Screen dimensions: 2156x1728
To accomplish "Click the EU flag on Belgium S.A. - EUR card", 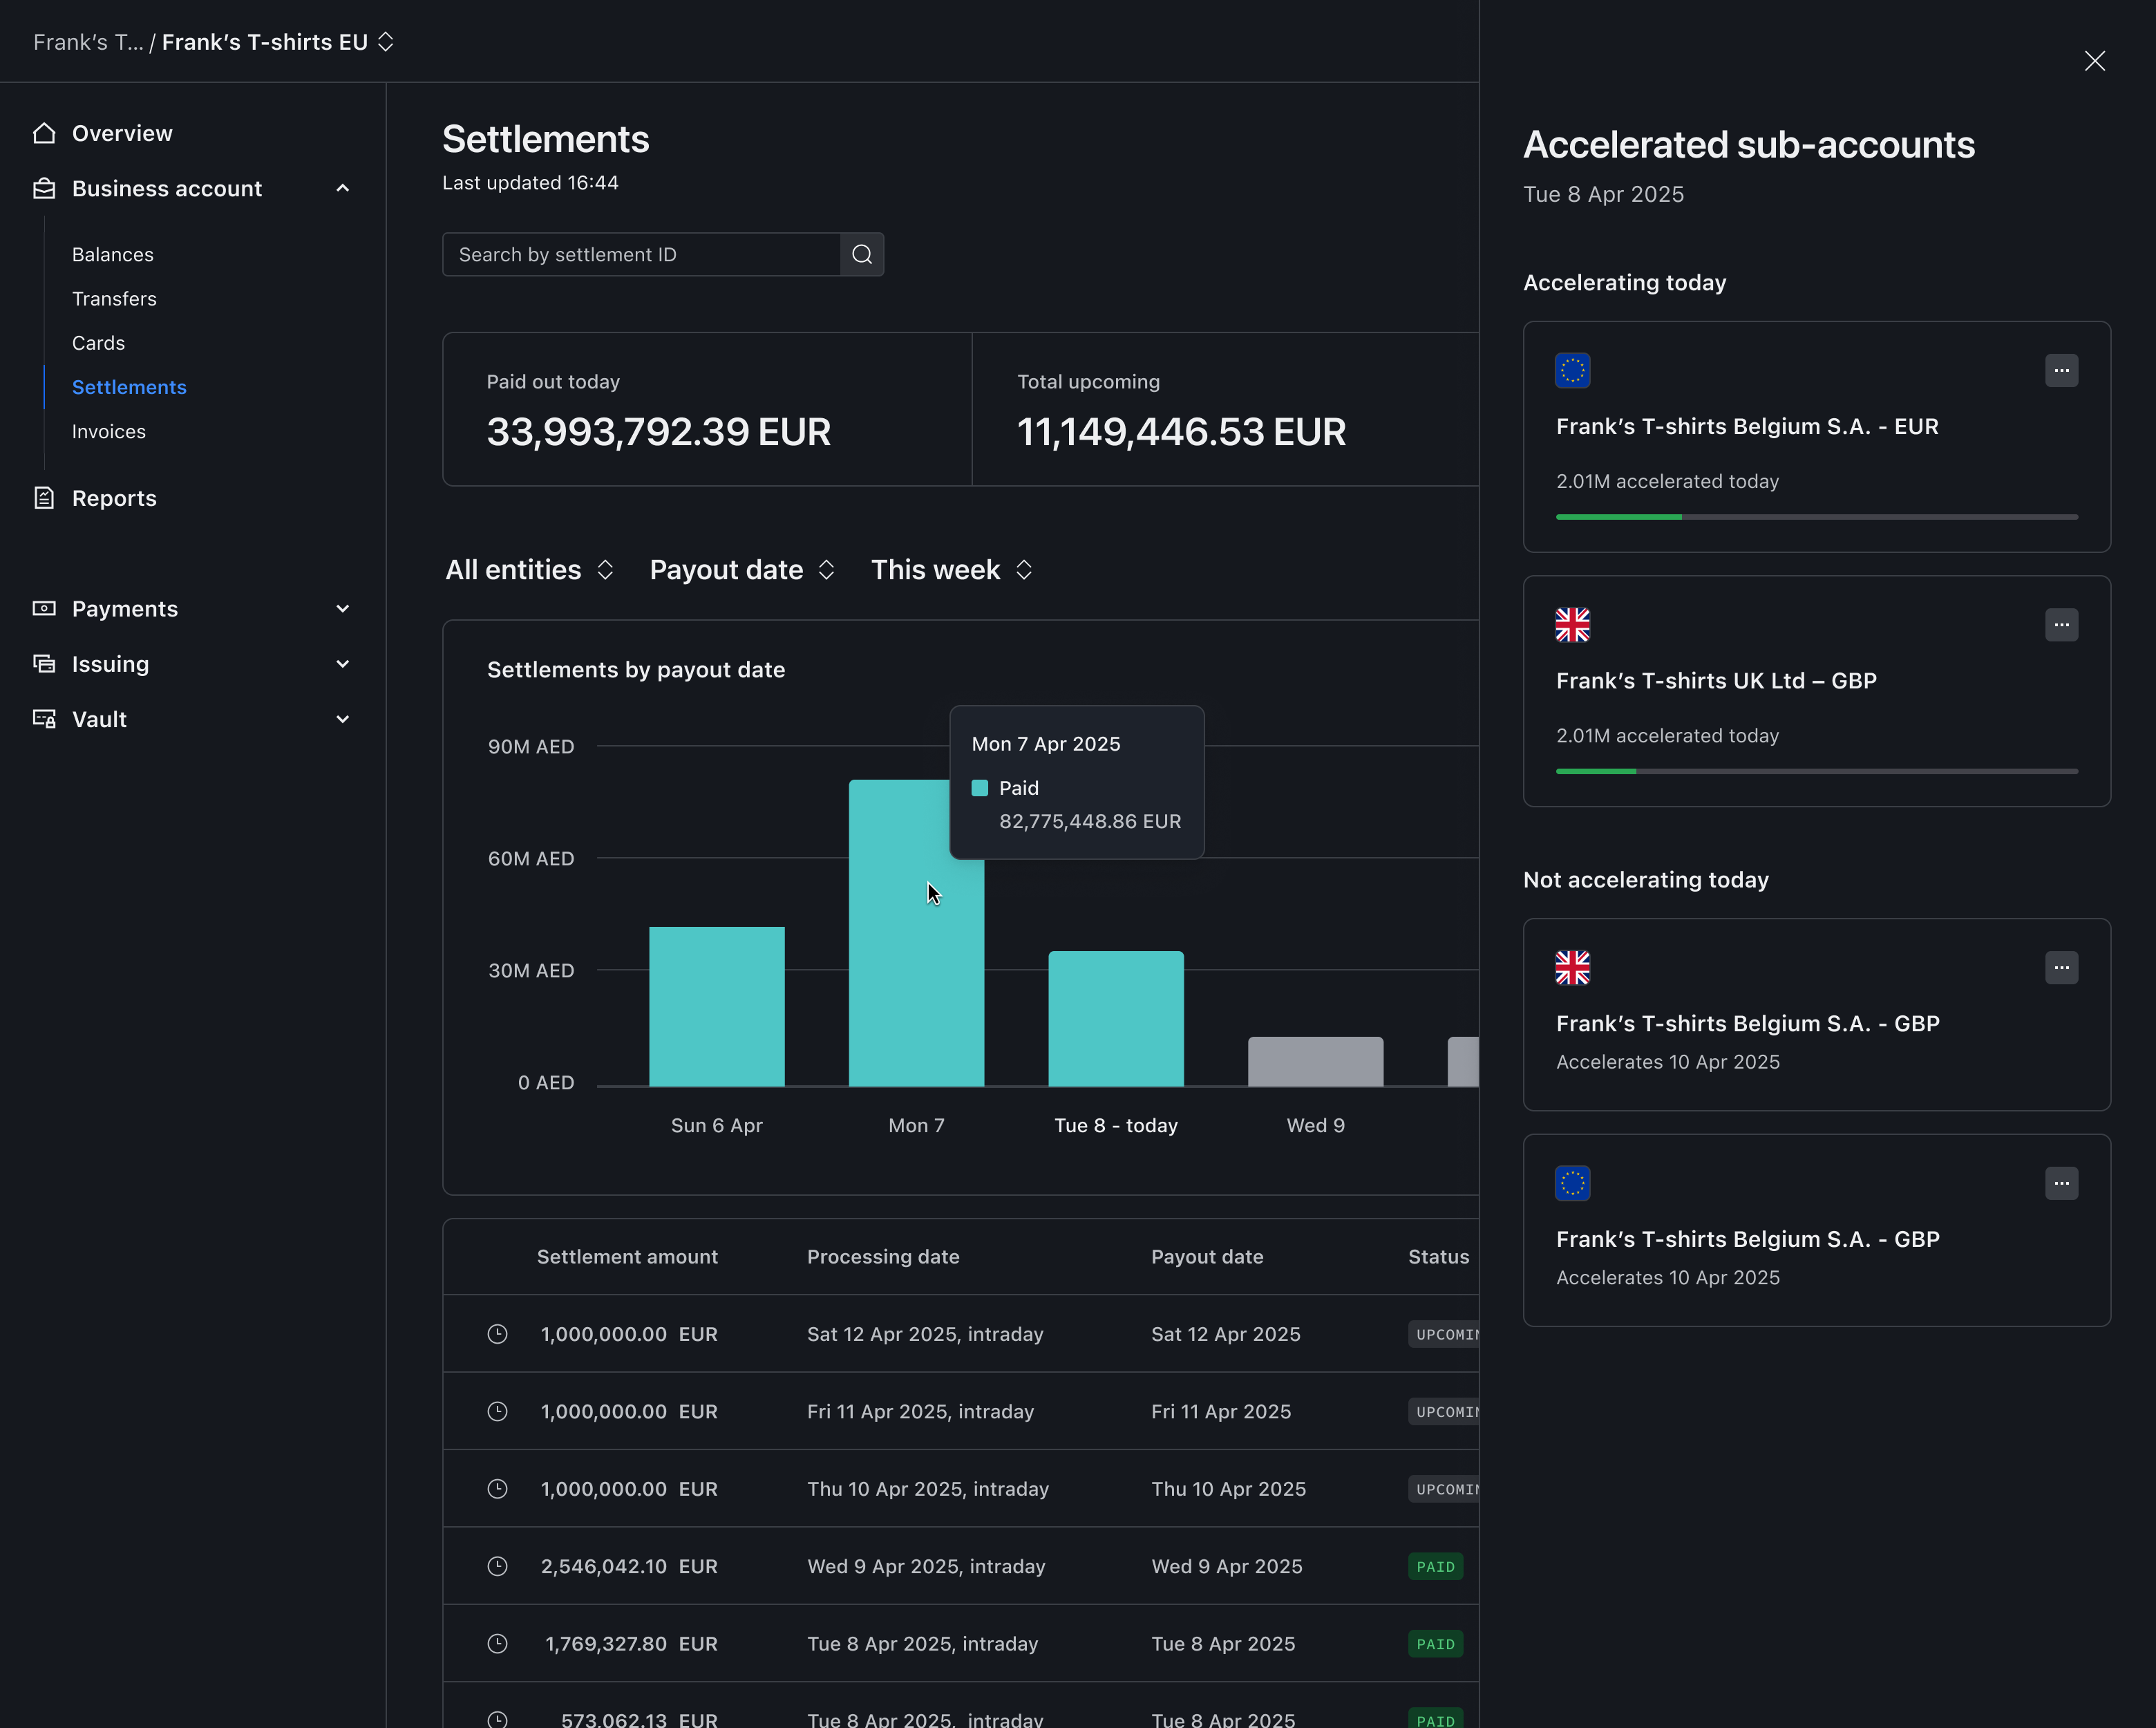I will tap(1572, 370).
